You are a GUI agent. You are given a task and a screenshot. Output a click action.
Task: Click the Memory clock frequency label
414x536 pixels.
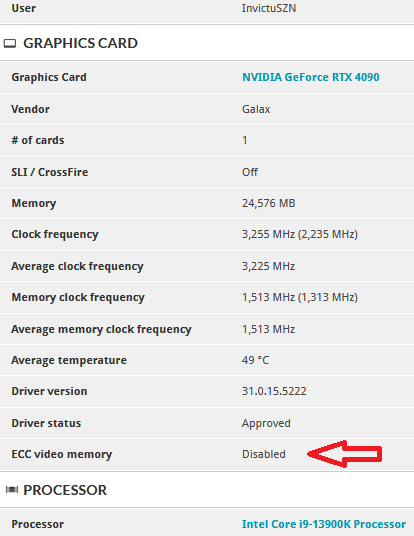(x=78, y=297)
